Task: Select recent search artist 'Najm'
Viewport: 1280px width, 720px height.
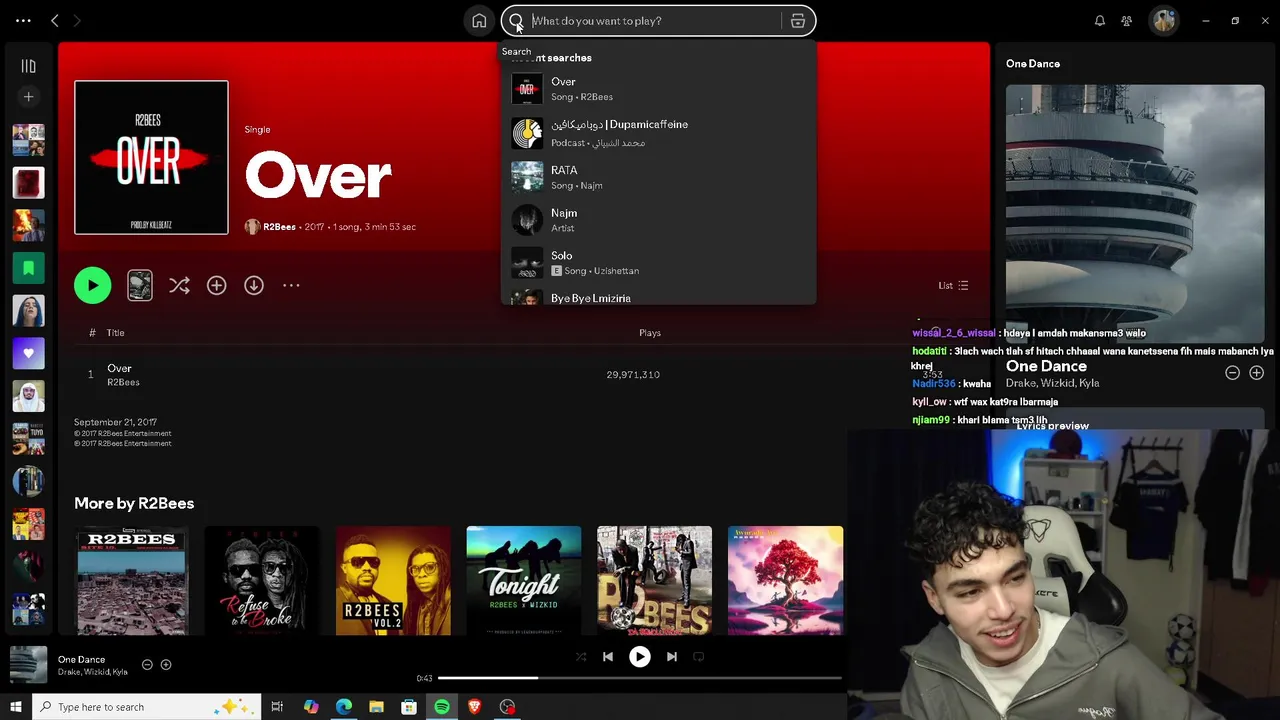Action: [658, 220]
